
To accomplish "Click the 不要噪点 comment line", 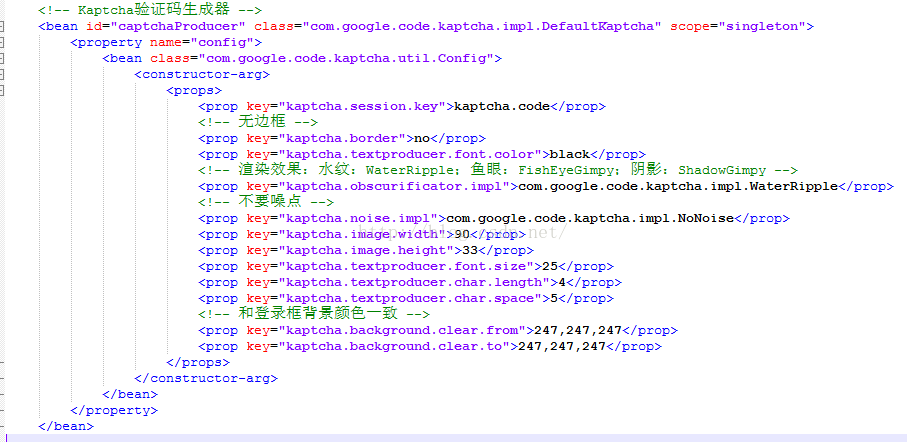I will pyautogui.click(x=266, y=202).
